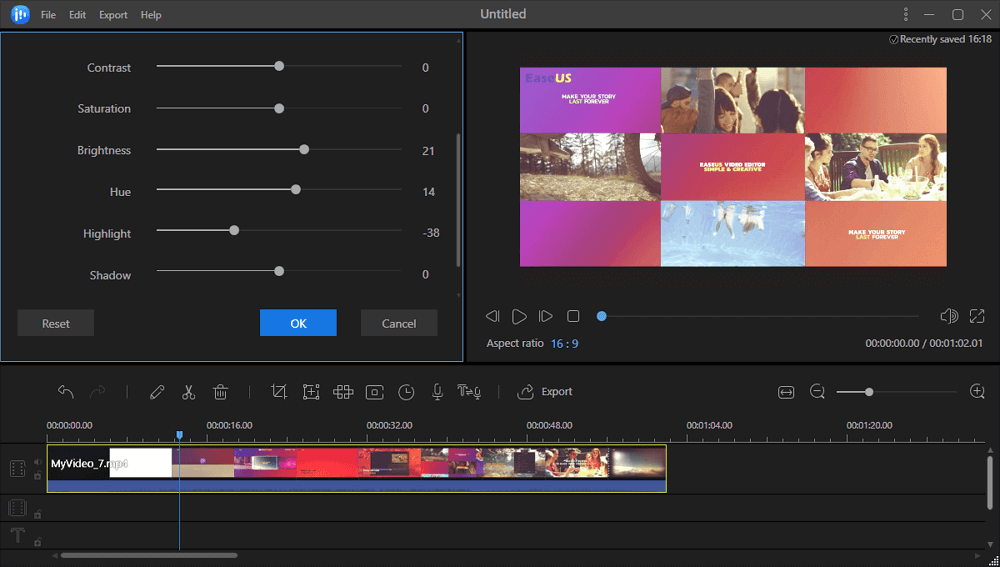The height and width of the screenshot is (567, 1000).
Task: Toggle preview volume speaker icon
Action: coord(949,316)
